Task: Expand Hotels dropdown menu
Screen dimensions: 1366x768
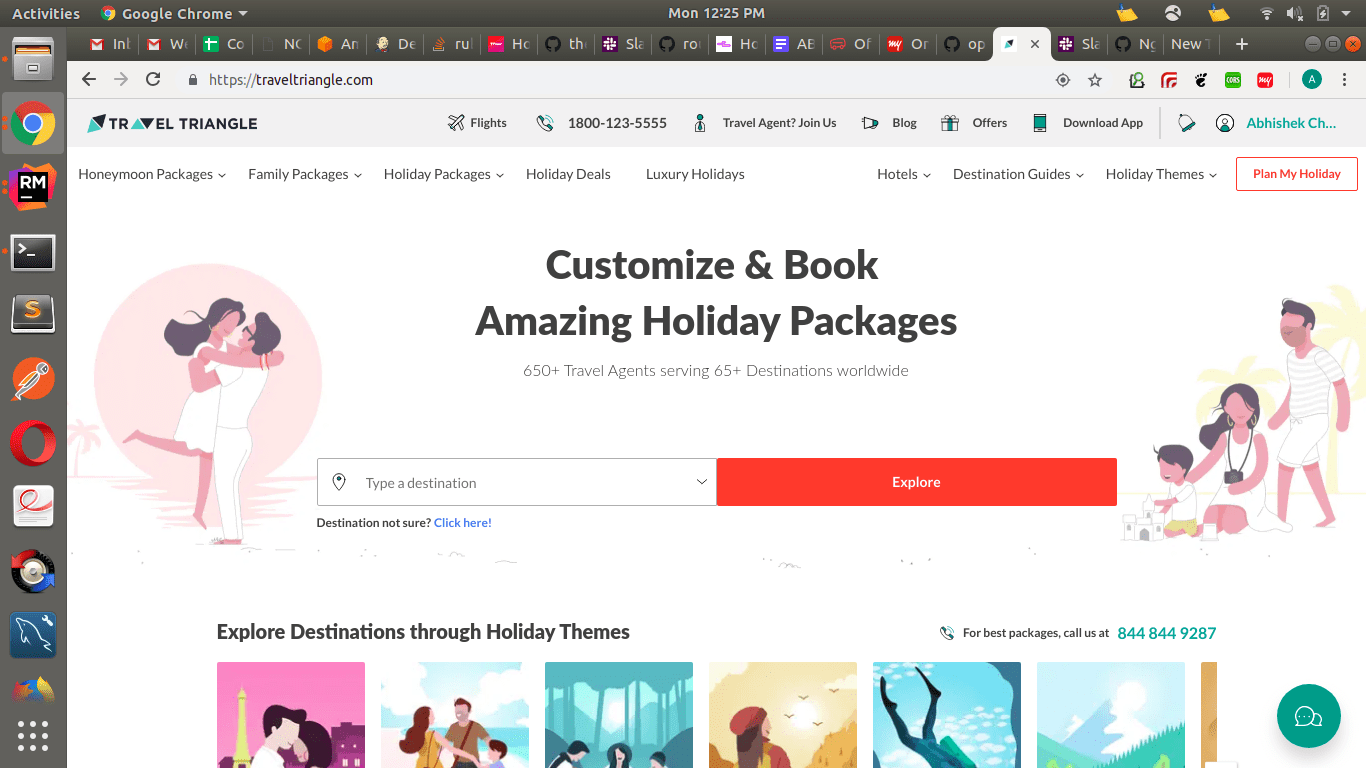Action: [904, 174]
